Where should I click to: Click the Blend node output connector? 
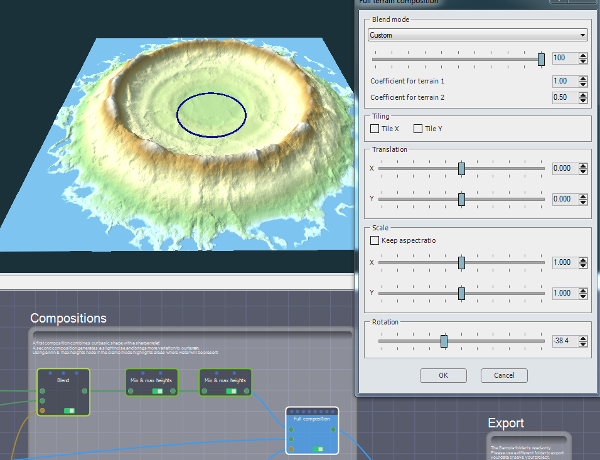pos(84,391)
